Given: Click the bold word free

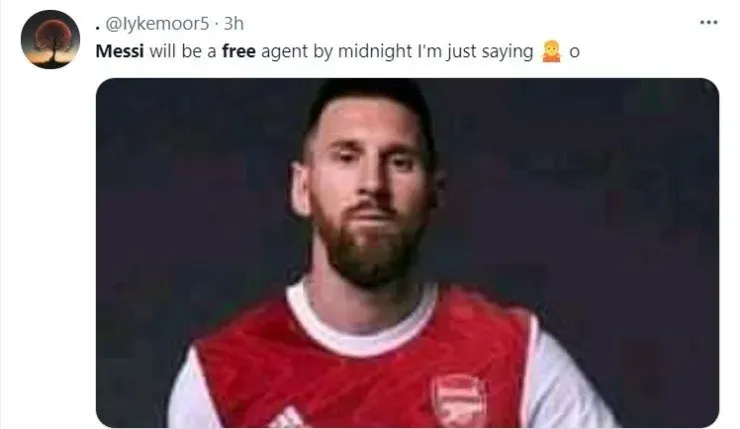Looking at the screenshot, I should click(x=239, y=51).
